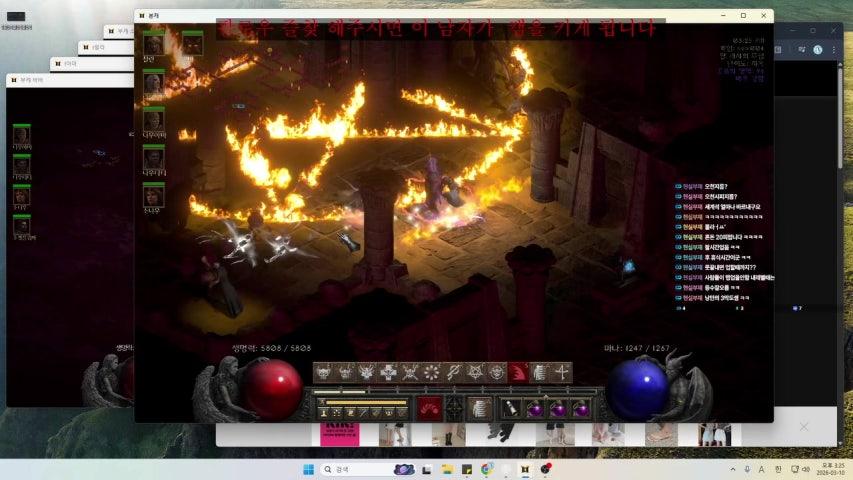
Task: Open the Windows Start menu
Action: (308, 469)
